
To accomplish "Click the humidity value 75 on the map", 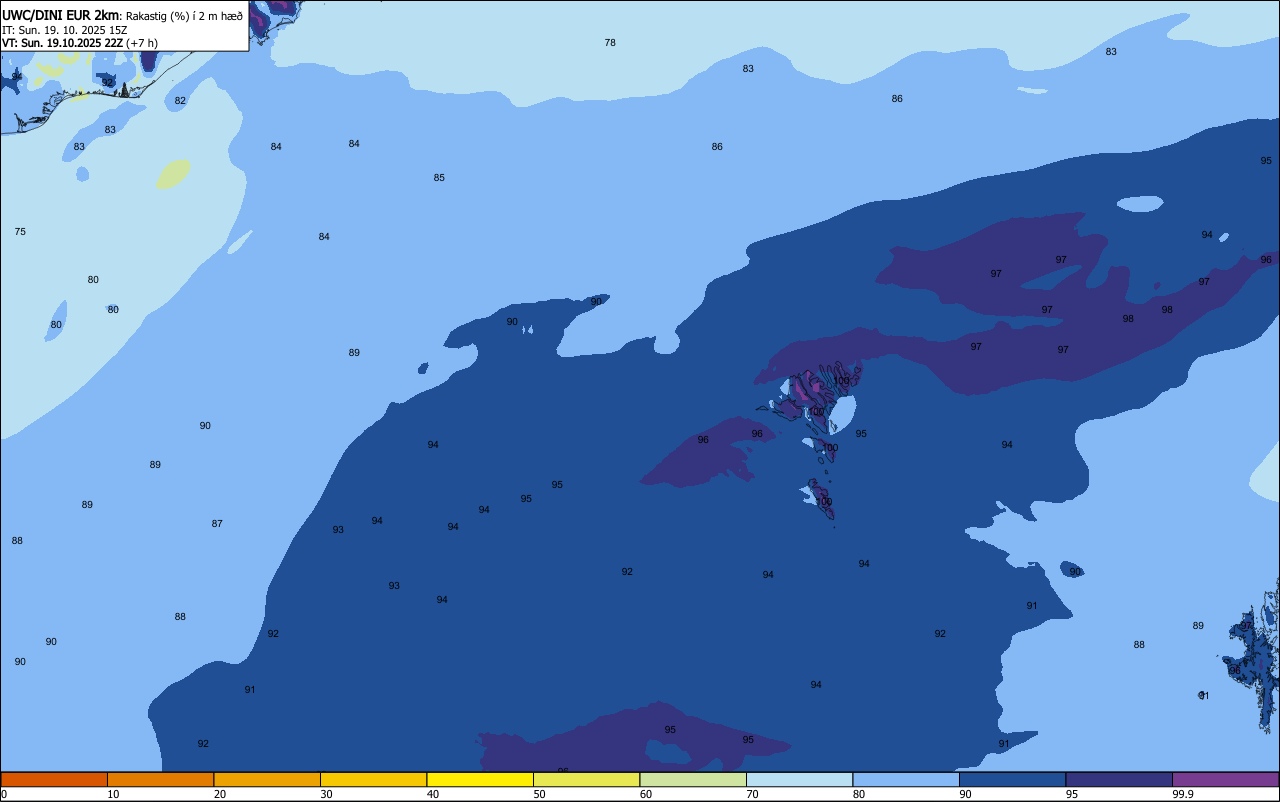I will point(20,231).
